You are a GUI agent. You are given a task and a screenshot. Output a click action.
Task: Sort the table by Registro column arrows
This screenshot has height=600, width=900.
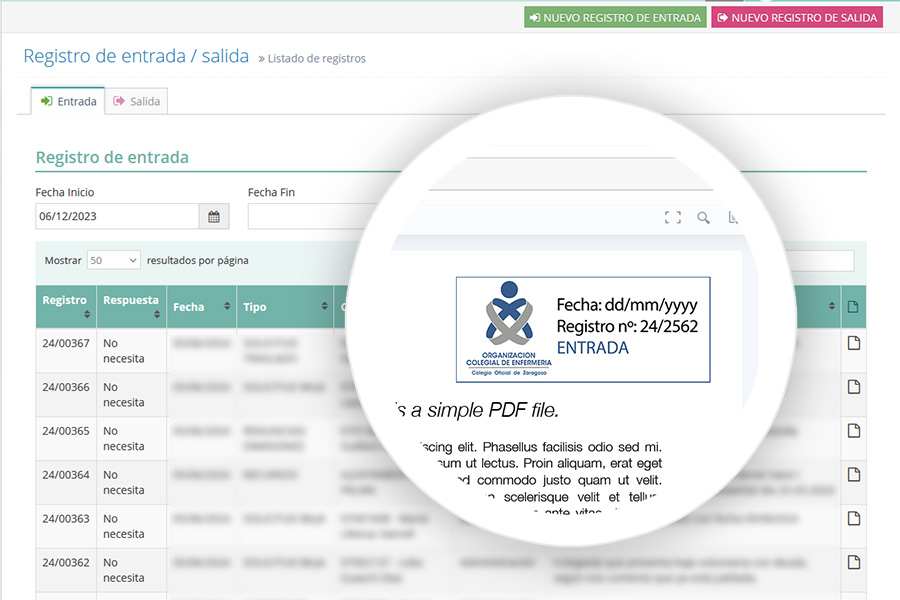[x=87, y=314]
